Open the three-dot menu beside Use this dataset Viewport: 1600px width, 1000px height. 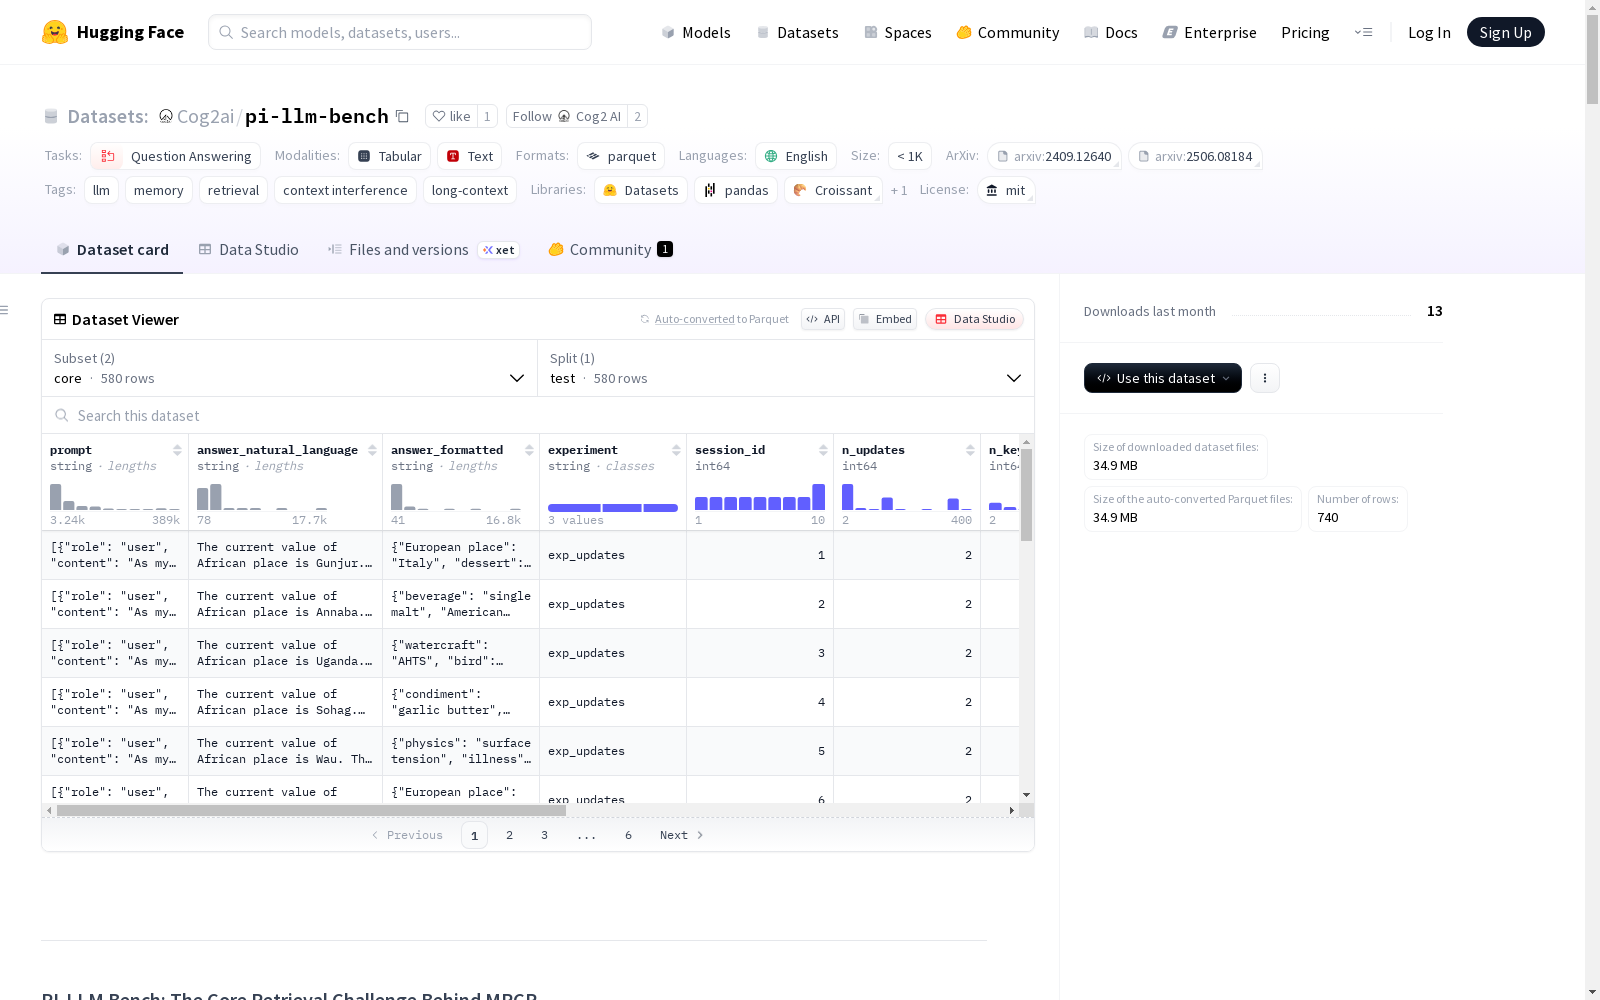[1265, 378]
